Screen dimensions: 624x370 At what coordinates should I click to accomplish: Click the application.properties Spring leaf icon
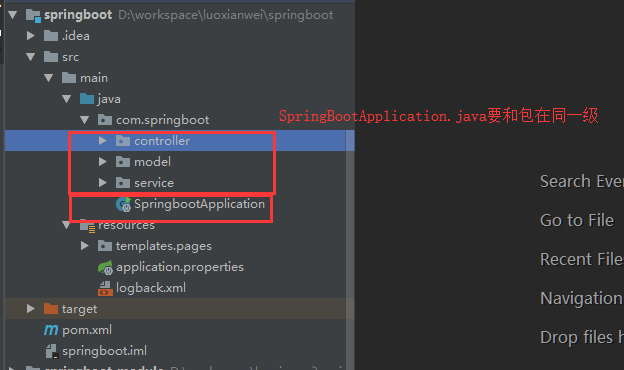tap(105, 267)
